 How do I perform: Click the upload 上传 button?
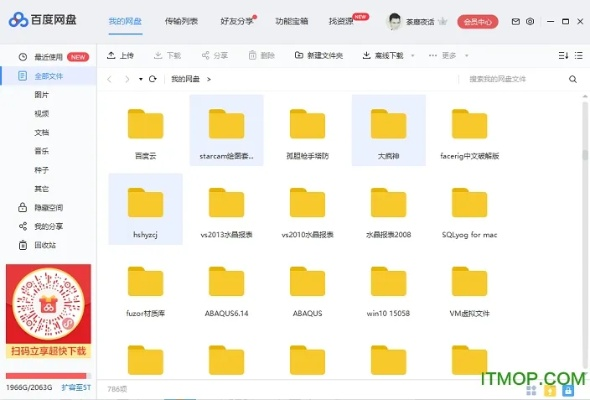coord(120,56)
